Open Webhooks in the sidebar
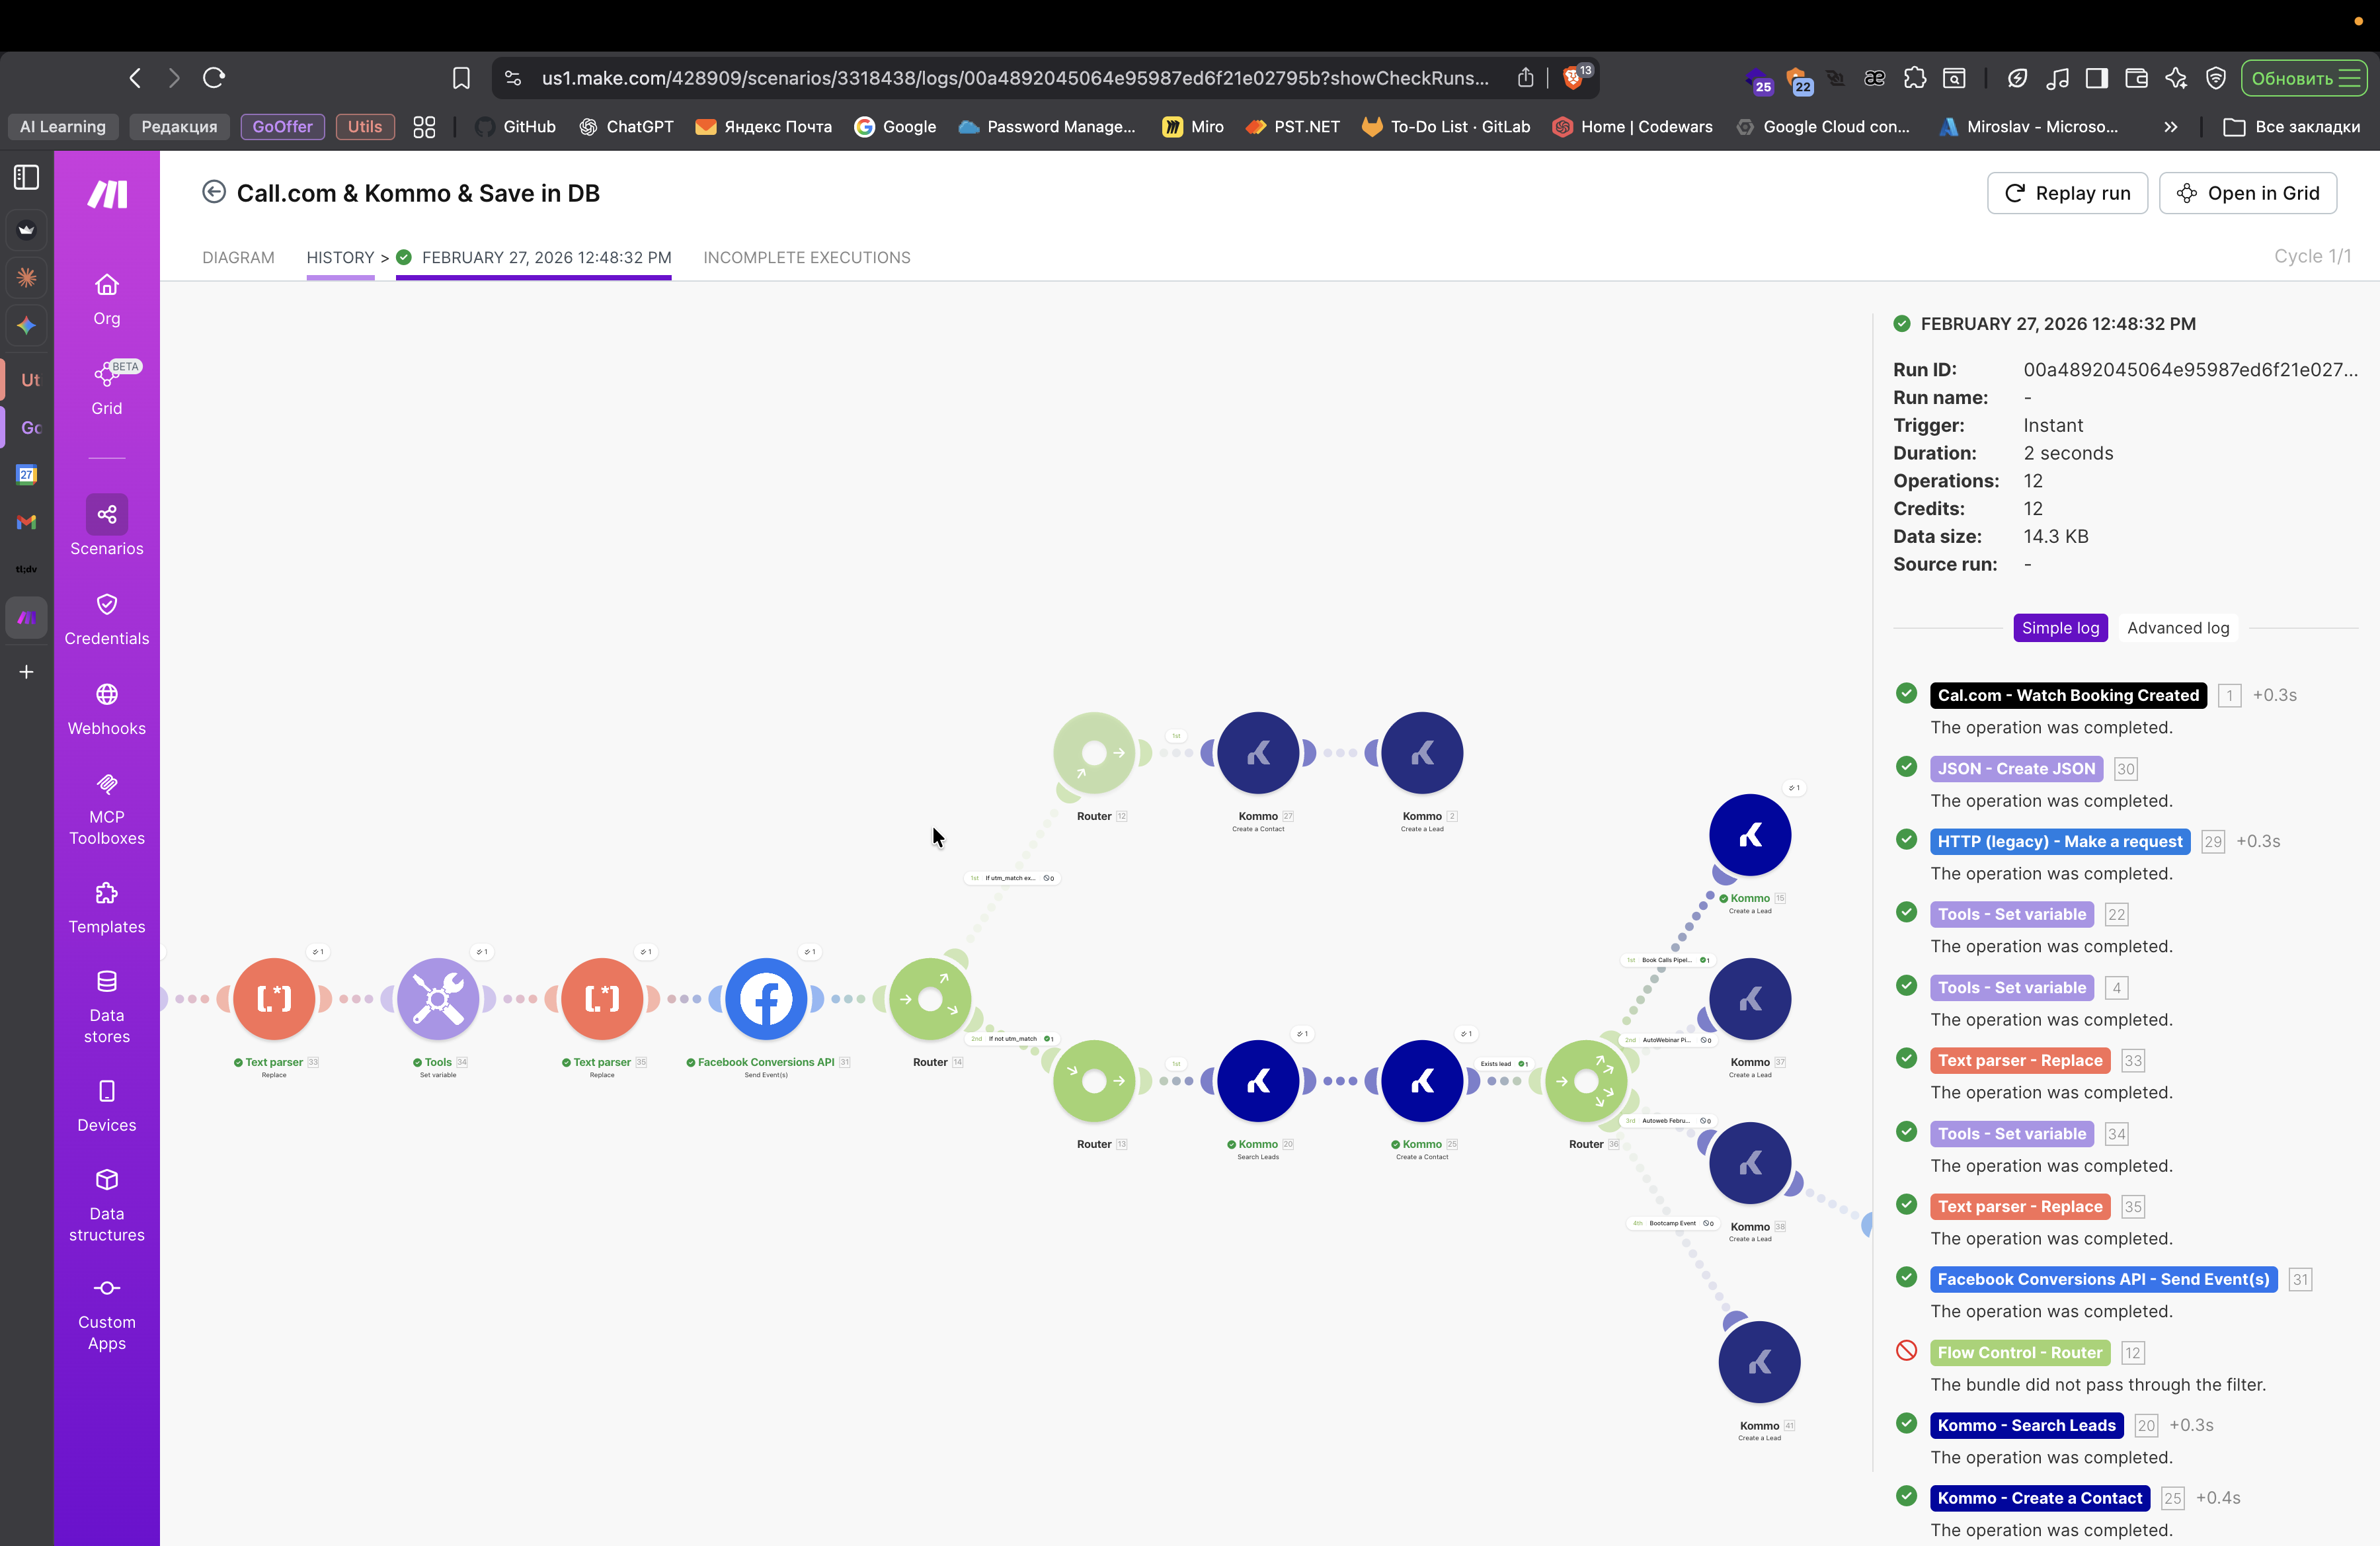Viewport: 2380px width, 1546px height. coord(107,709)
